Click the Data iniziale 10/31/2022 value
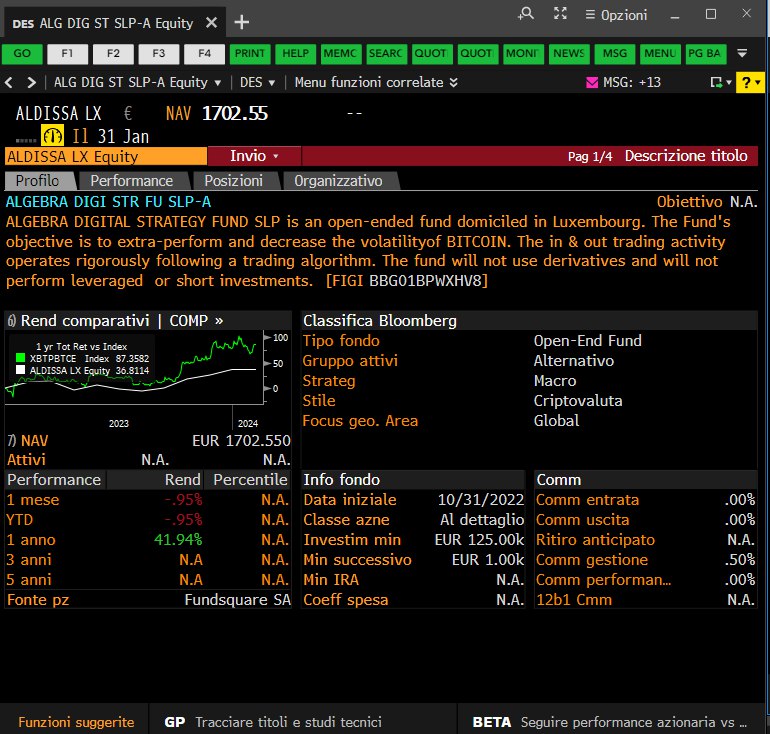This screenshot has width=770, height=734. click(x=481, y=499)
